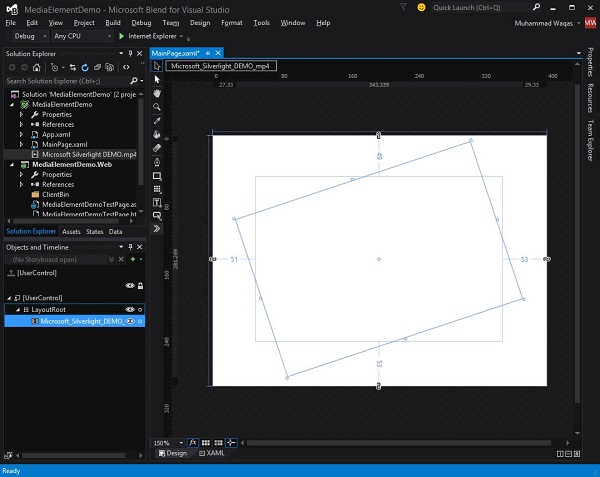Toggle visibility eye for LayoutRoot
600x477 pixels.
point(129,309)
